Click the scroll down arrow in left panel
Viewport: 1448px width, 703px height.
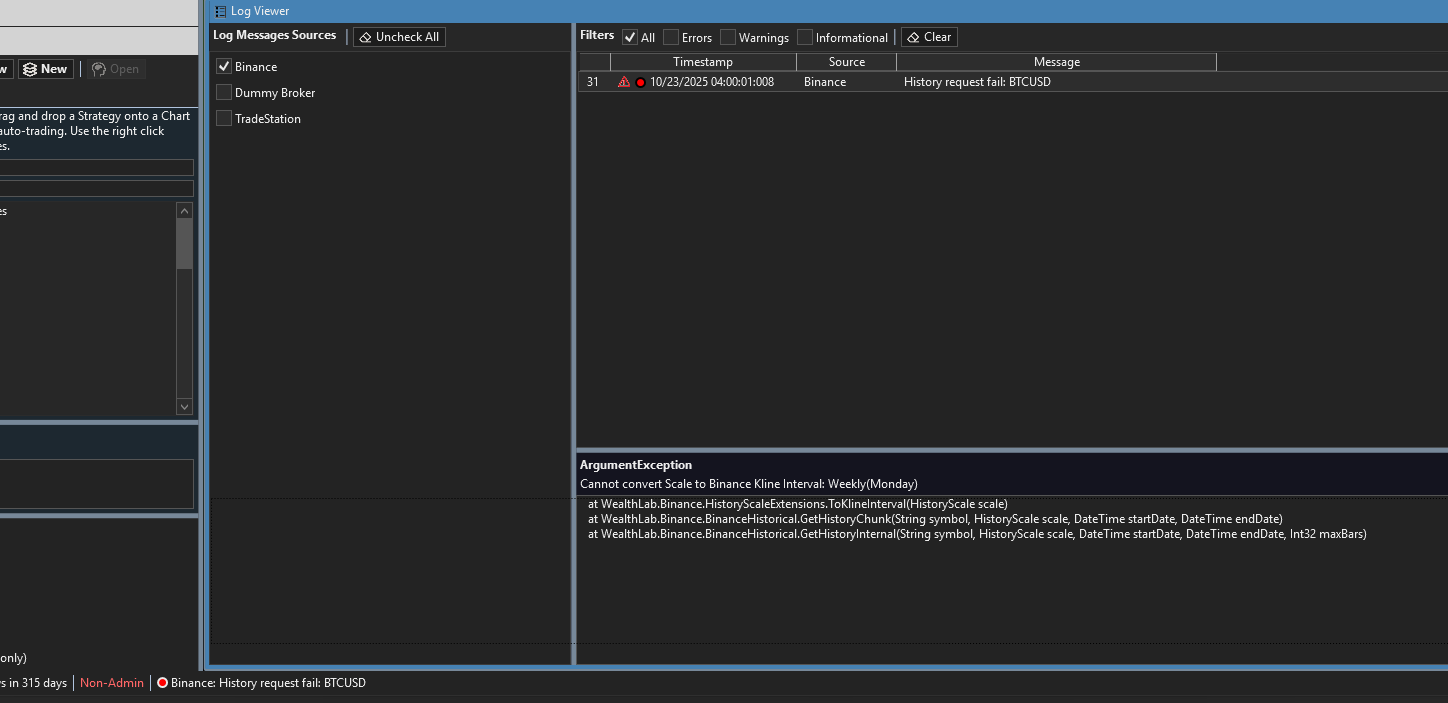(x=184, y=407)
